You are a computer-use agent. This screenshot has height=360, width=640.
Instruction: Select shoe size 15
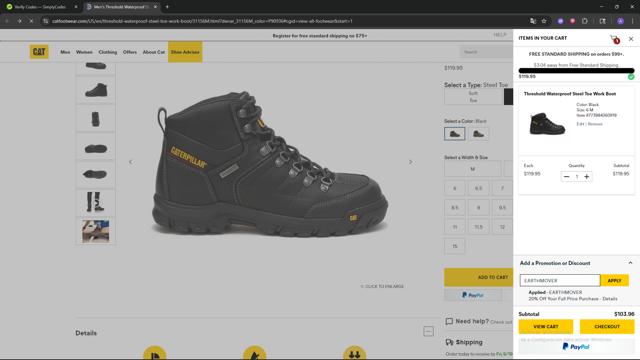click(x=455, y=246)
